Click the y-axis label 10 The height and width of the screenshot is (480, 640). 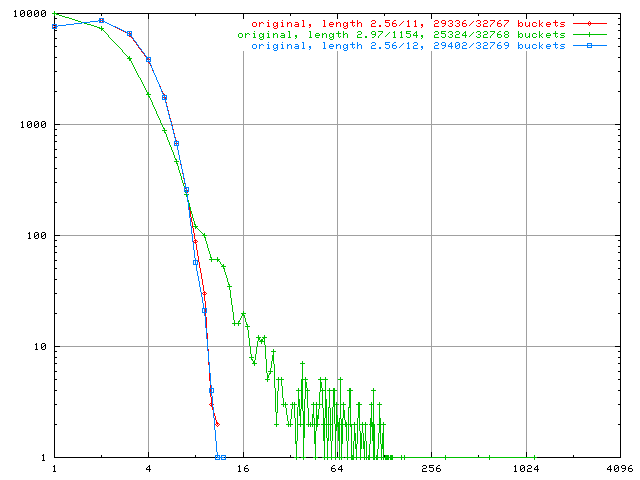[40, 347]
